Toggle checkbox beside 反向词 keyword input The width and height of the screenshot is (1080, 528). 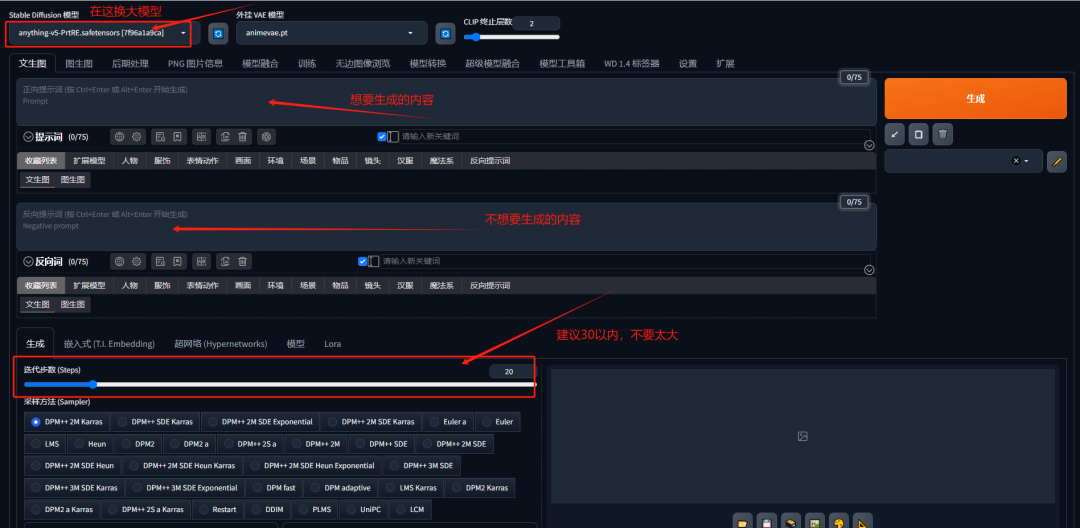[x=363, y=262]
